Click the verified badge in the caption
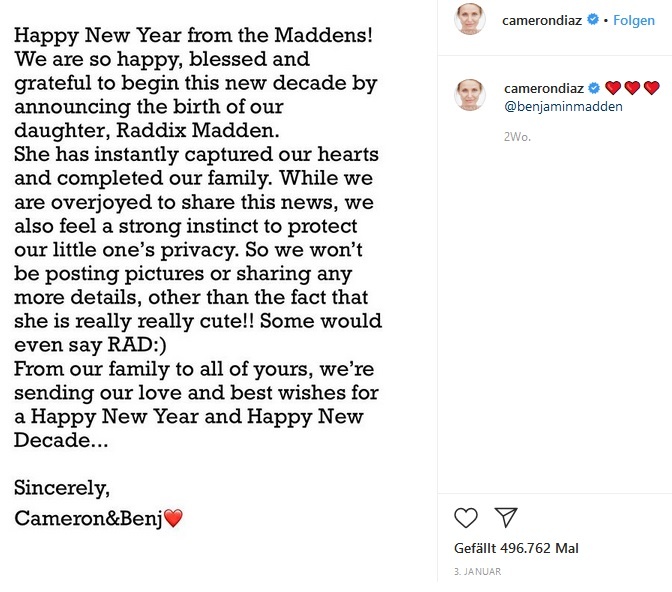This screenshot has height=592, width=672. [x=594, y=88]
